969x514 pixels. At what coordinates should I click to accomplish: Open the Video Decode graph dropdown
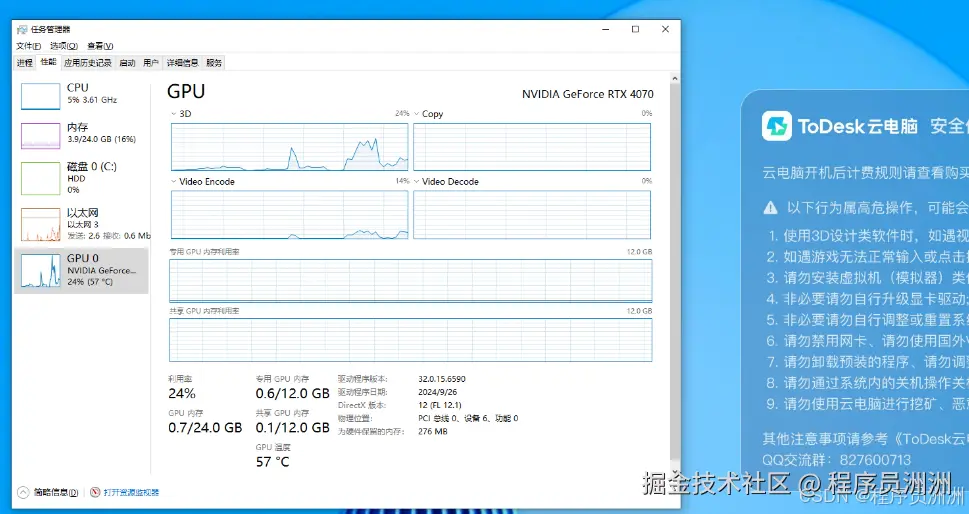click(x=417, y=182)
